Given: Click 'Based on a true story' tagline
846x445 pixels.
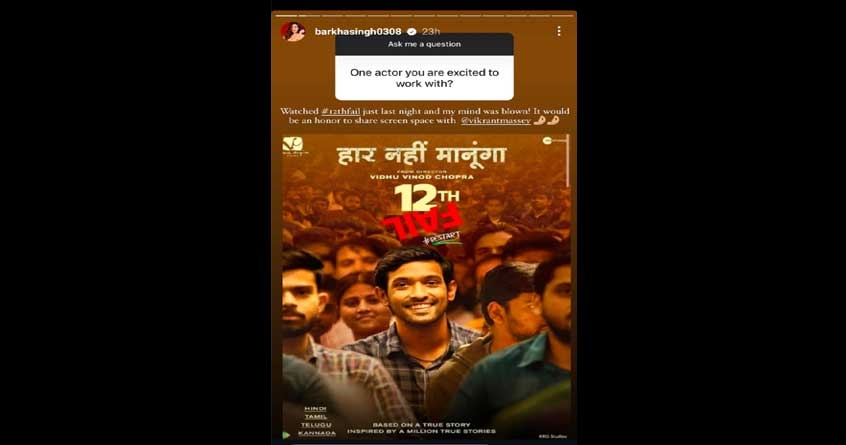Looking at the screenshot, I should [x=421, y=425].
